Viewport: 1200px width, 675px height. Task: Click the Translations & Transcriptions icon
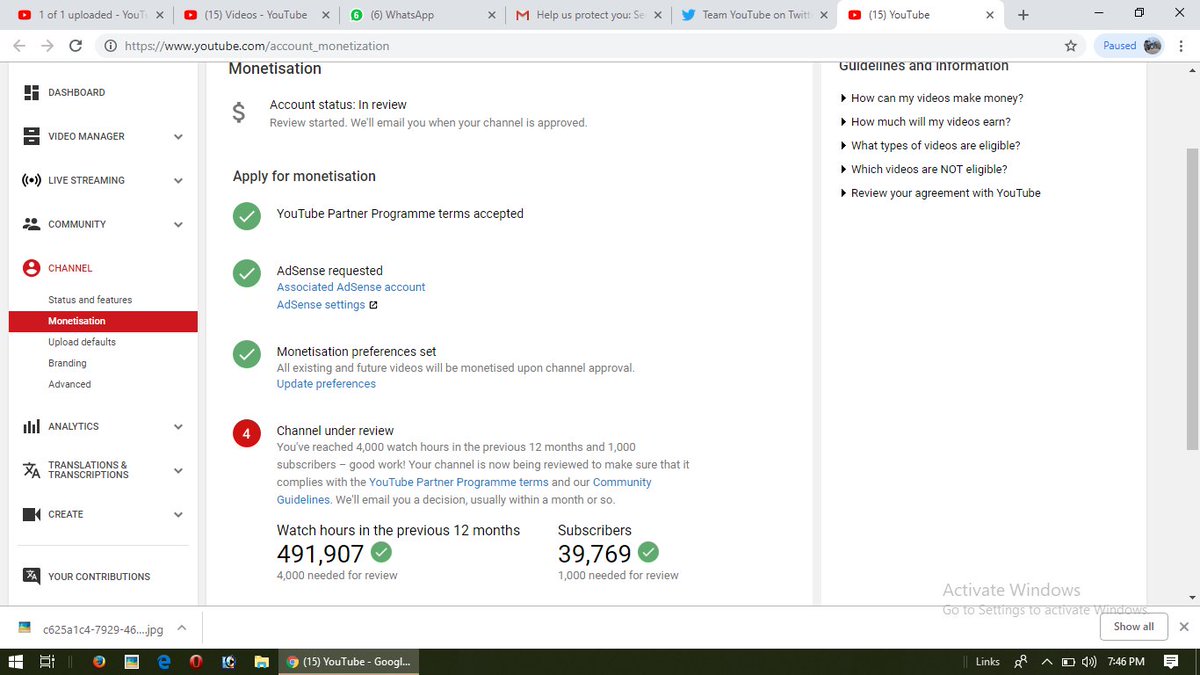31,470
